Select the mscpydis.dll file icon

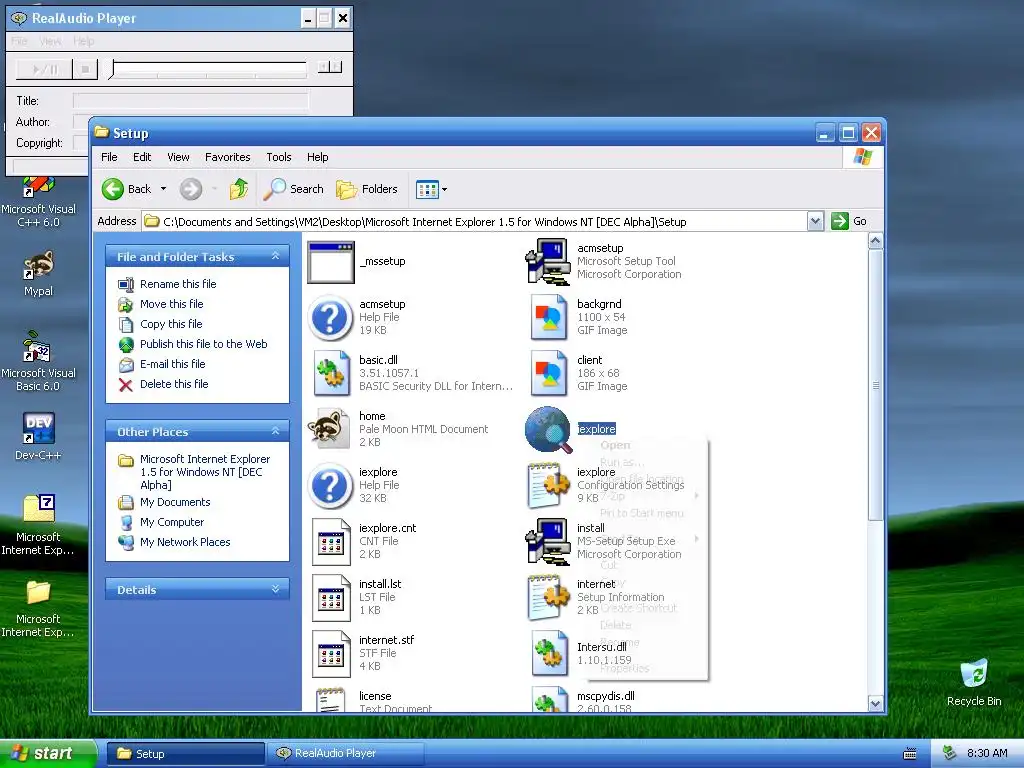coord(549,699)
